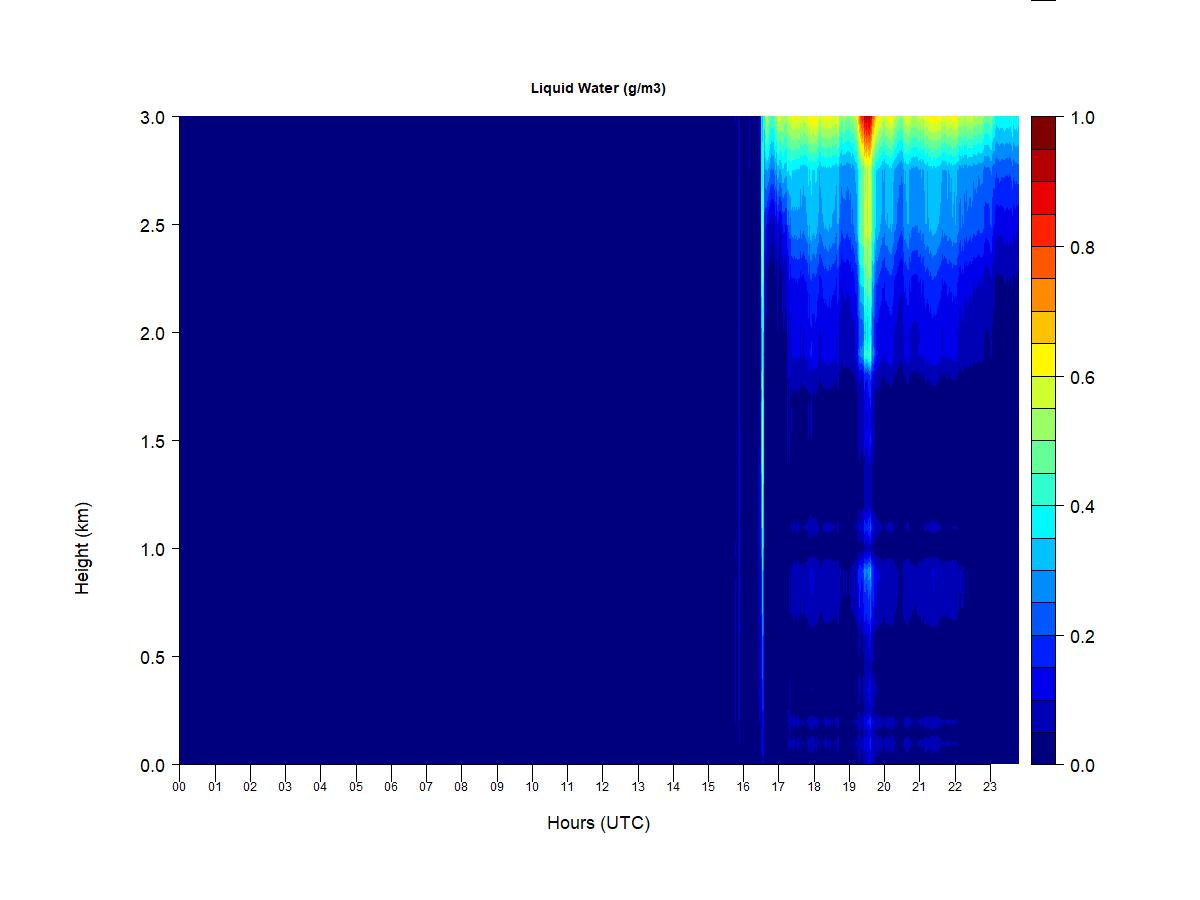
Task: Click the colorbar 0.2 value label
Action: [1082, 636]
